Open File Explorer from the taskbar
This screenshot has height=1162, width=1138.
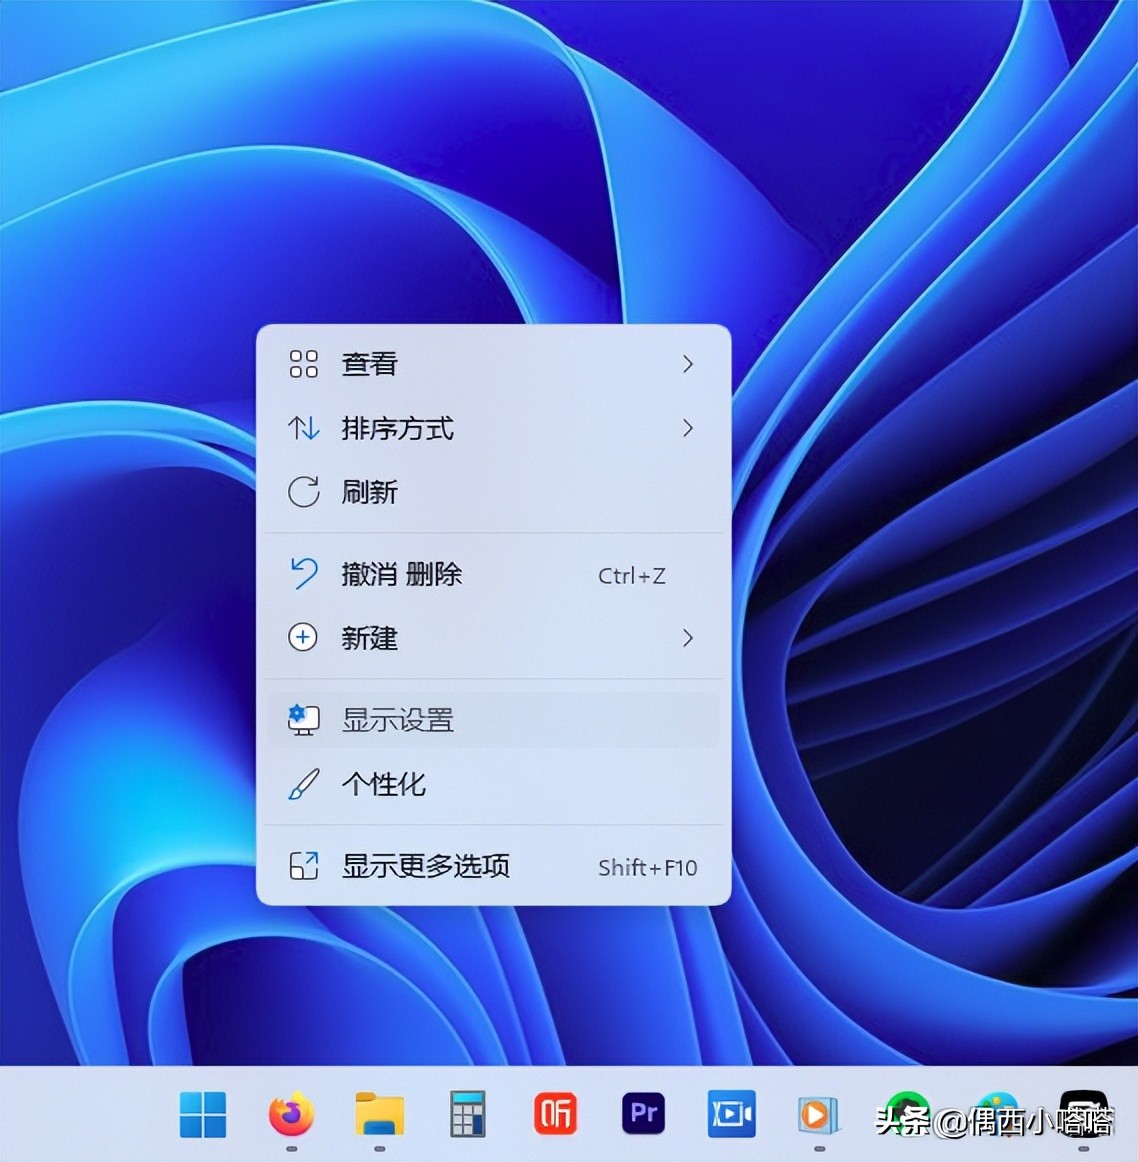[379, 1113]
